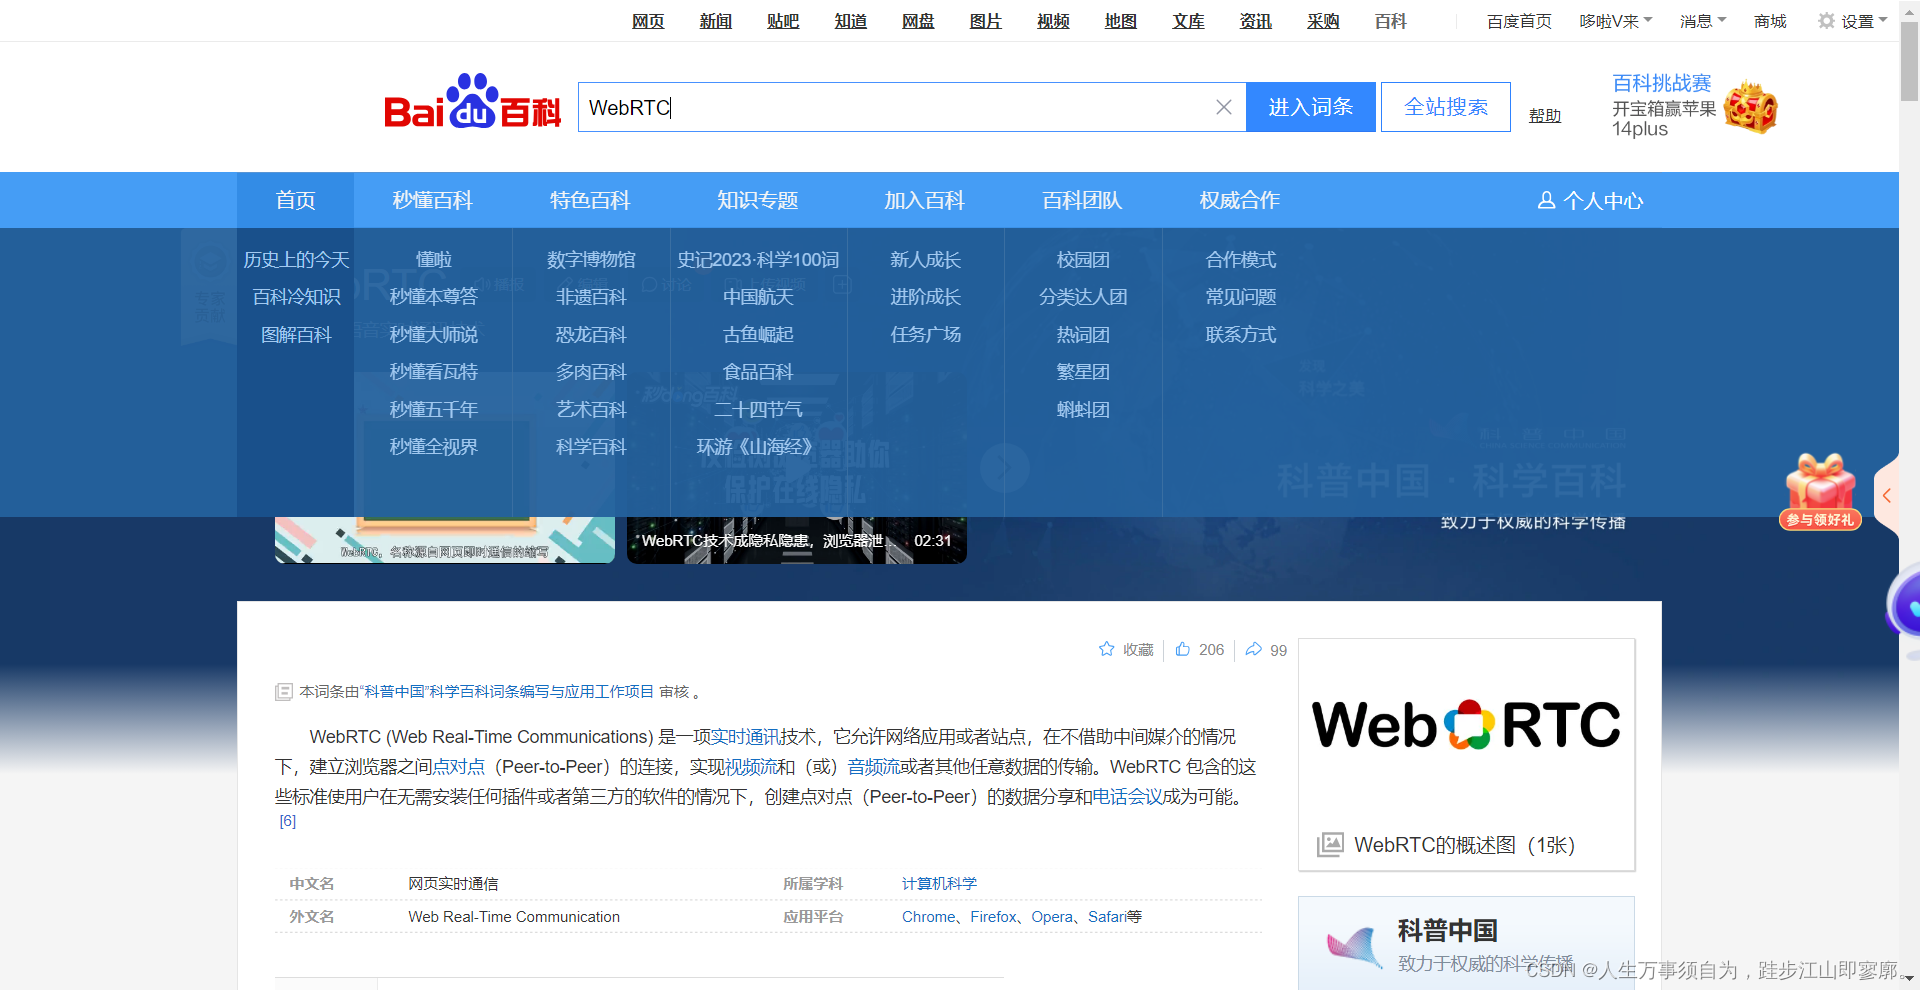The height and width of the screenshot is (990, 1920).
Task: Open the 哆啦V来 account dropdown
Action: tap(1616, 21)
